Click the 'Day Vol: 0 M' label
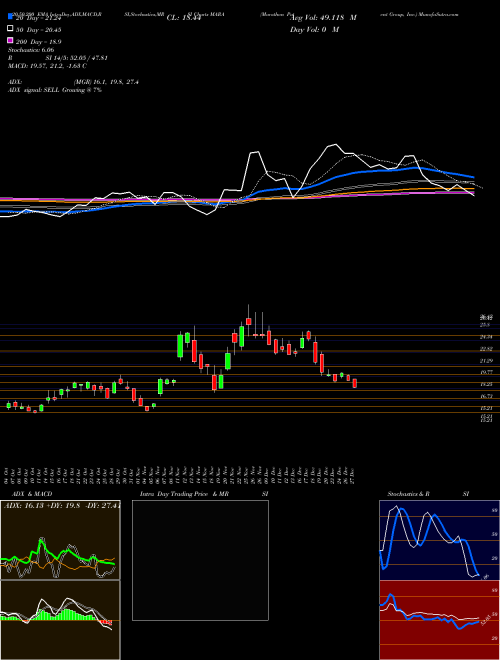This screenshot has width=500, height=660. click(x=314, y=29)
